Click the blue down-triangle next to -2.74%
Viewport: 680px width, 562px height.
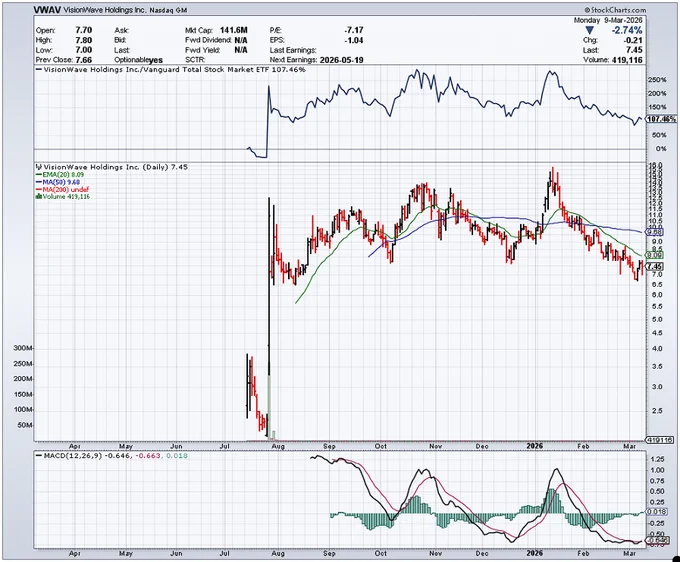point(588,30)
